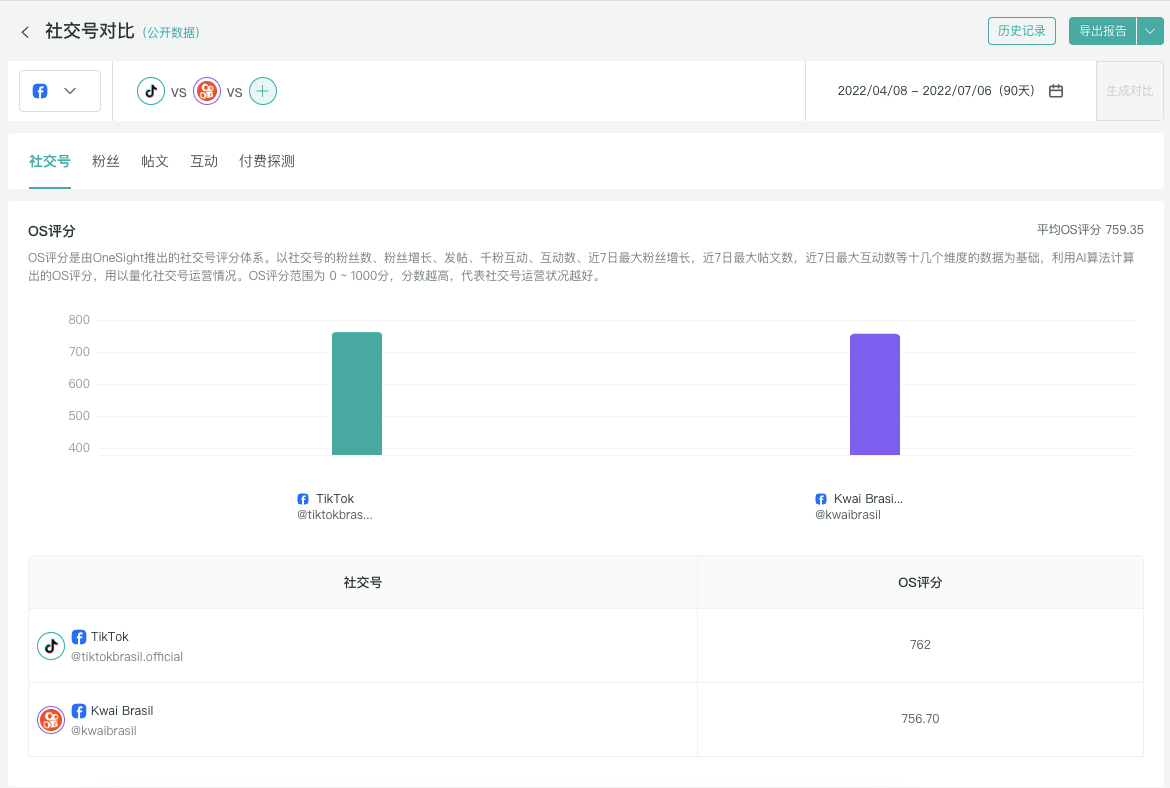Click the 生成对比 button
The height and width of the screenshot is (788, 1170).
pyautogui.click(x=1130, y=91)
